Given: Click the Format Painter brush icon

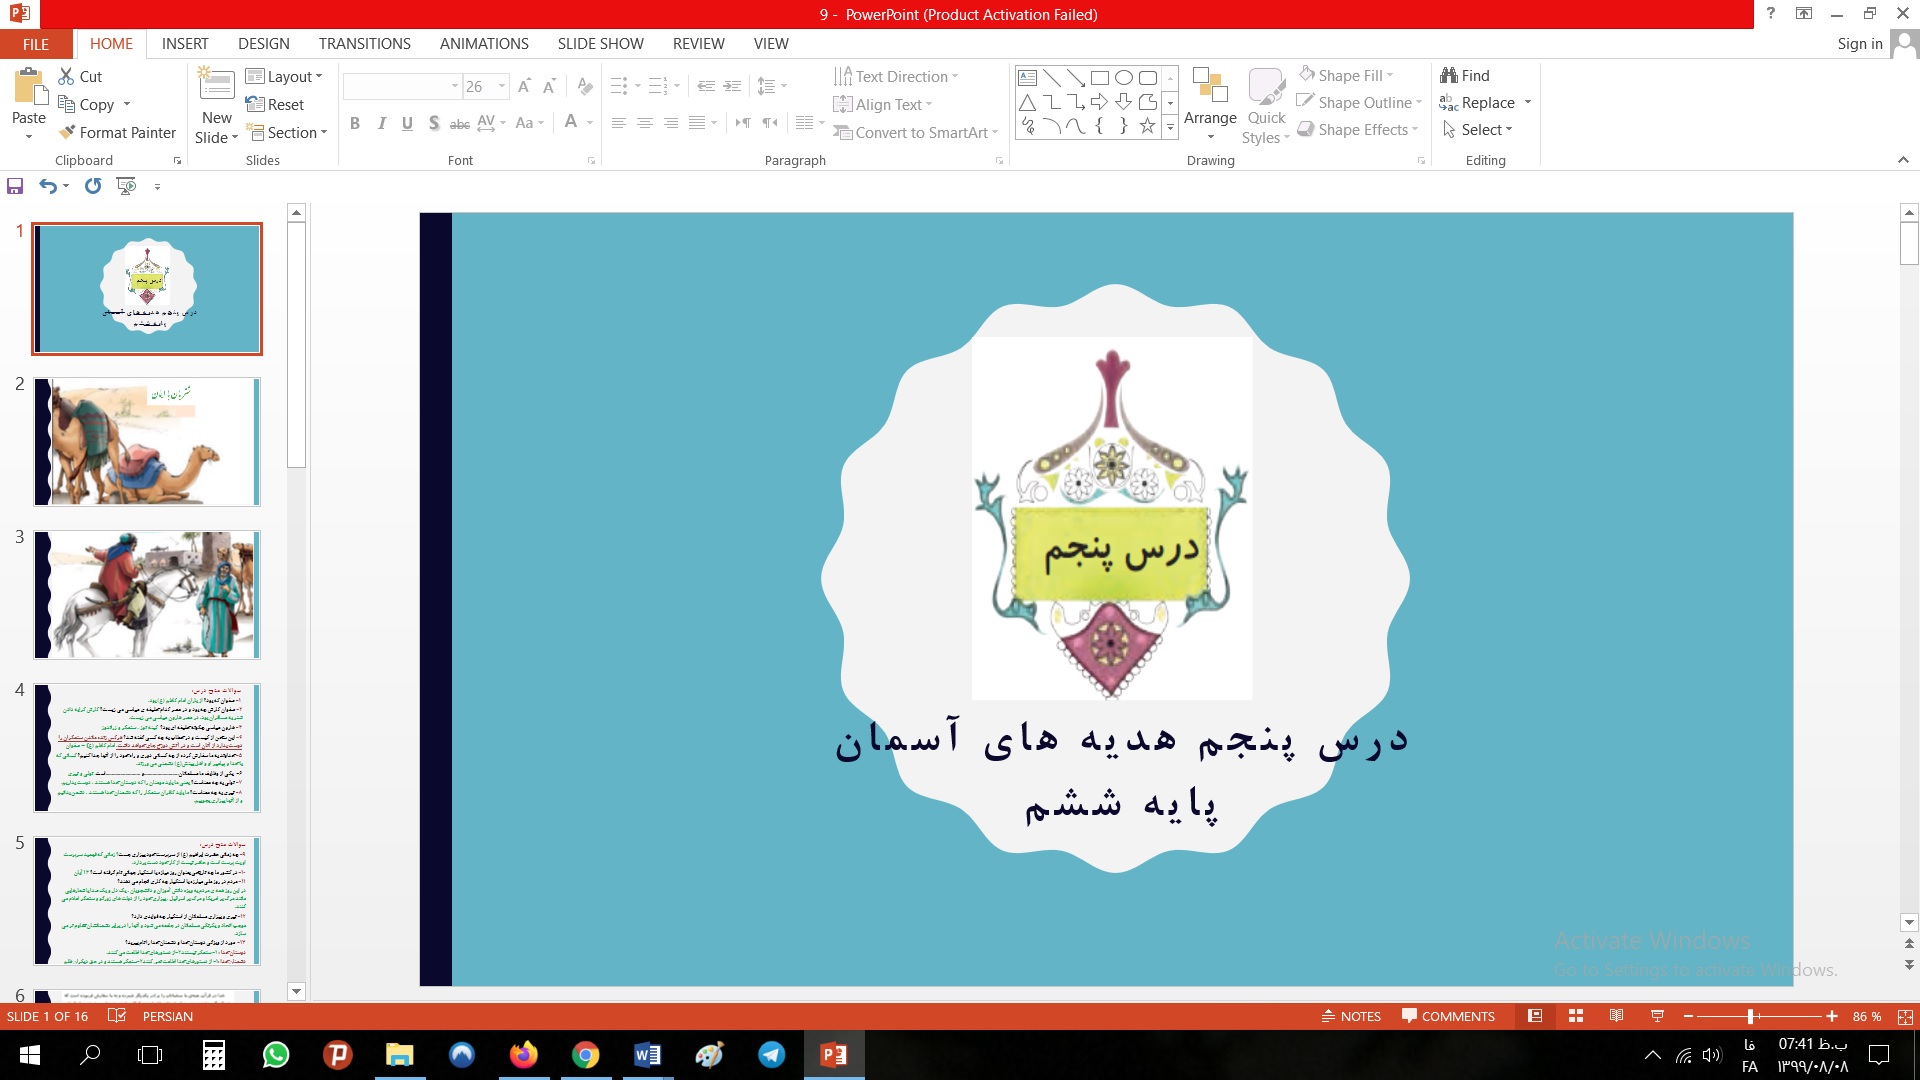Looking at the screenshot, I should pyautogui.click(x=67, y=132).
